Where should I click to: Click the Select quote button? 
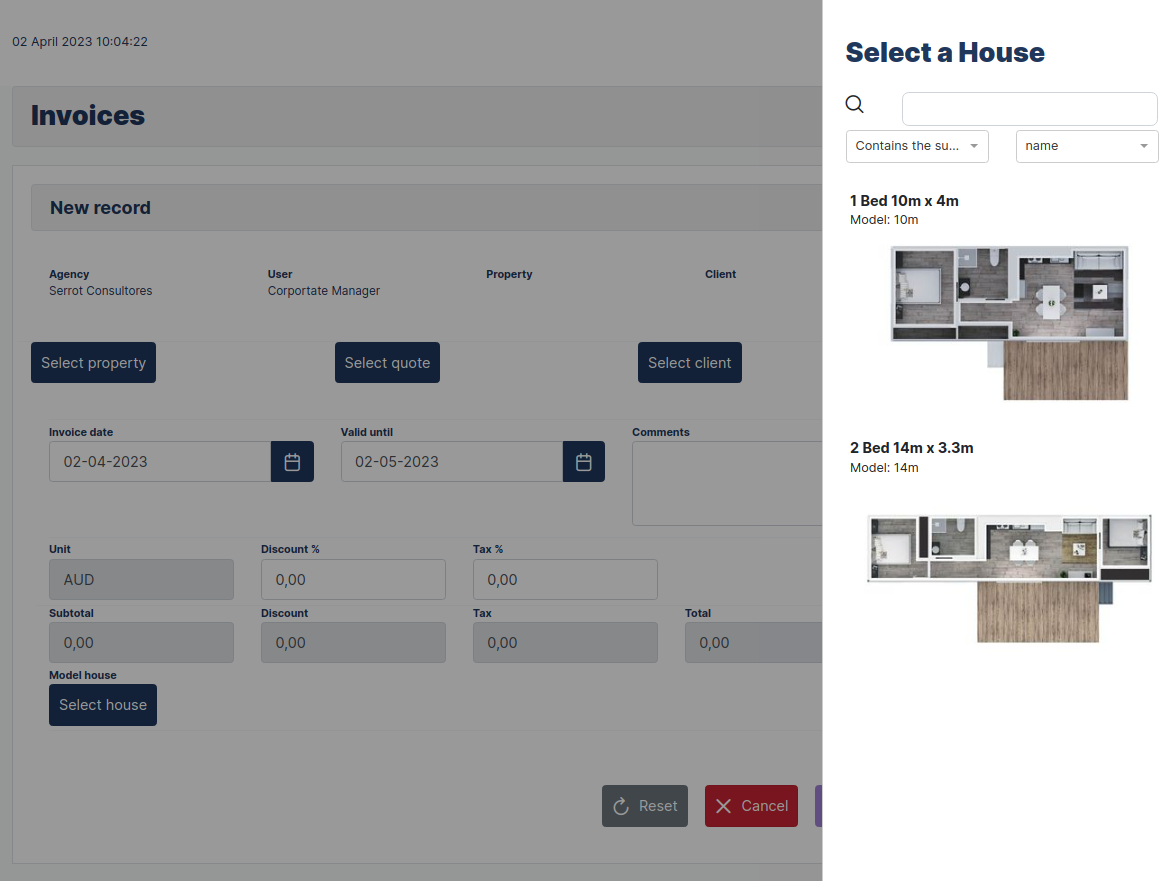pyautogui.click(x=387, y=362)
